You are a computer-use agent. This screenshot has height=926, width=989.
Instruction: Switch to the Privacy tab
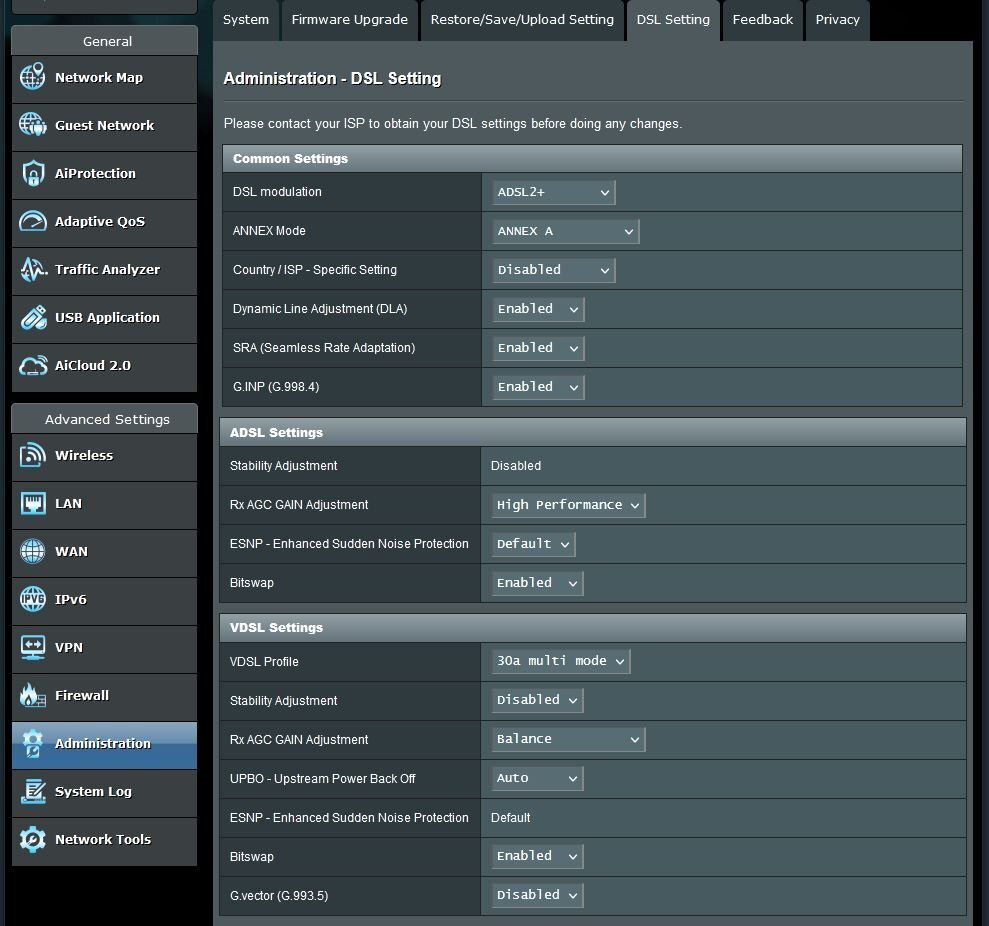coord(838,20)
